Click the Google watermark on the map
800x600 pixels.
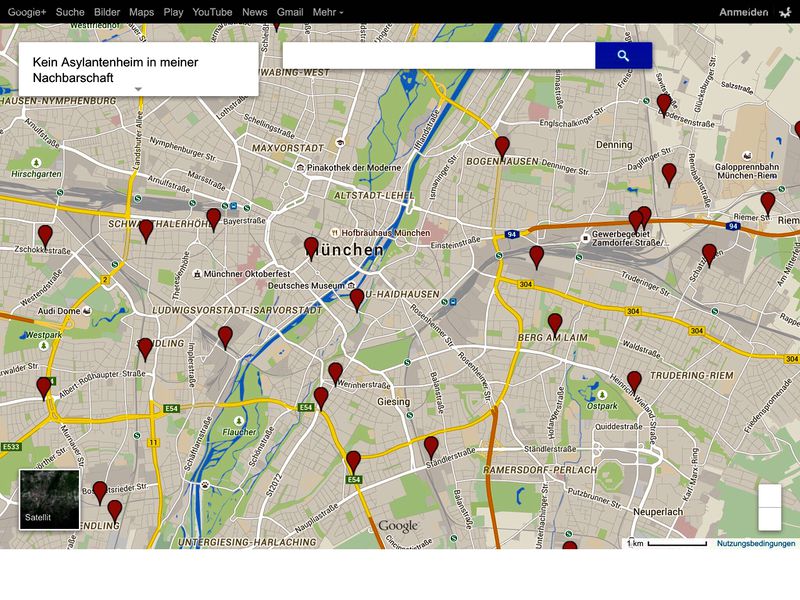coord(400,523)
